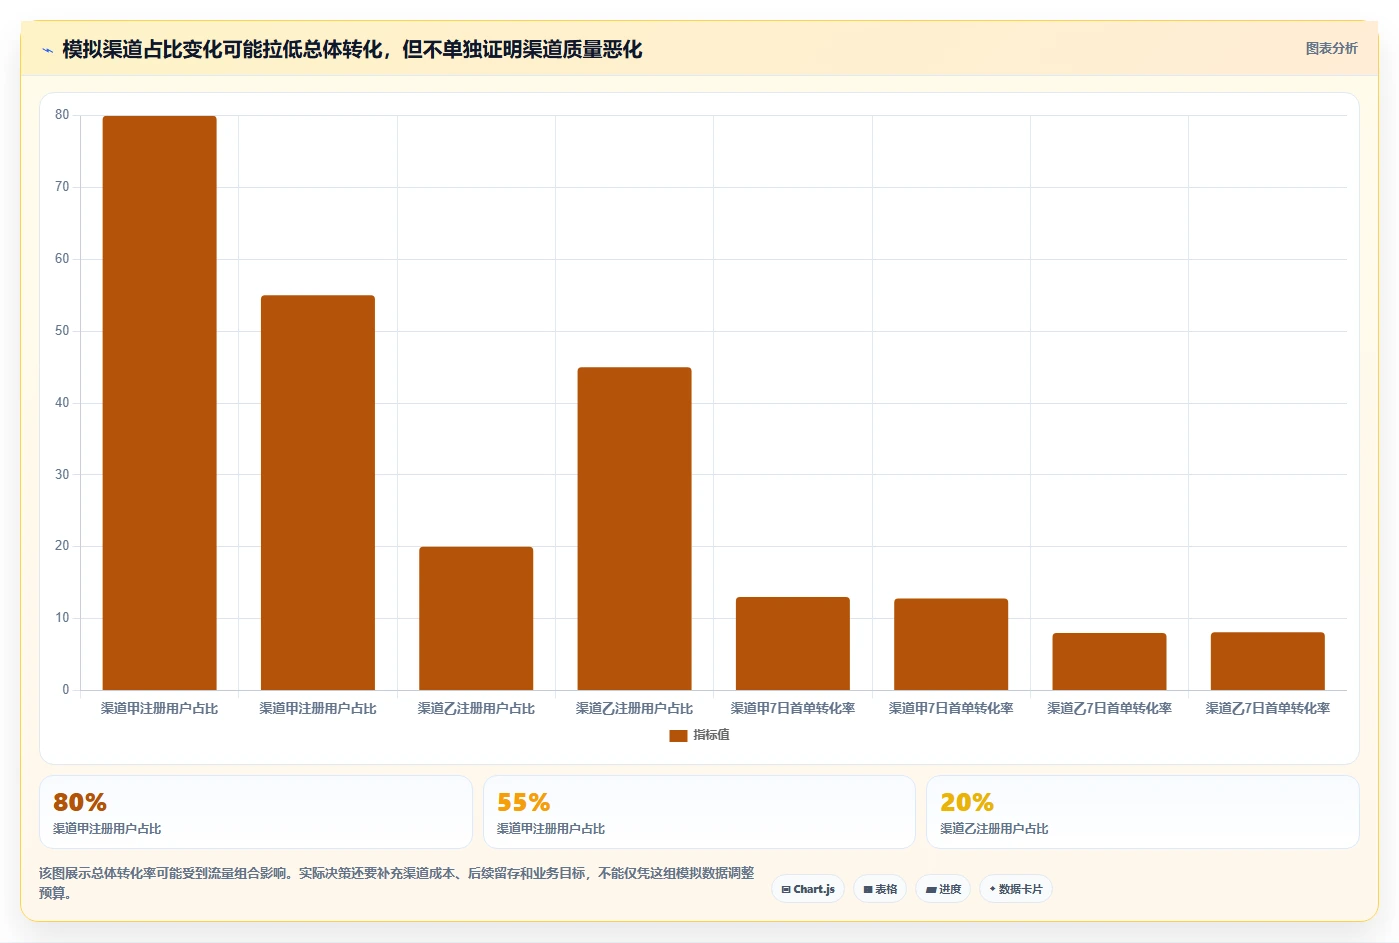Click the 渠道乙注册用户占比 bar reaching 20
This screenshot has height=943, width=1399.
coord(476,618)
